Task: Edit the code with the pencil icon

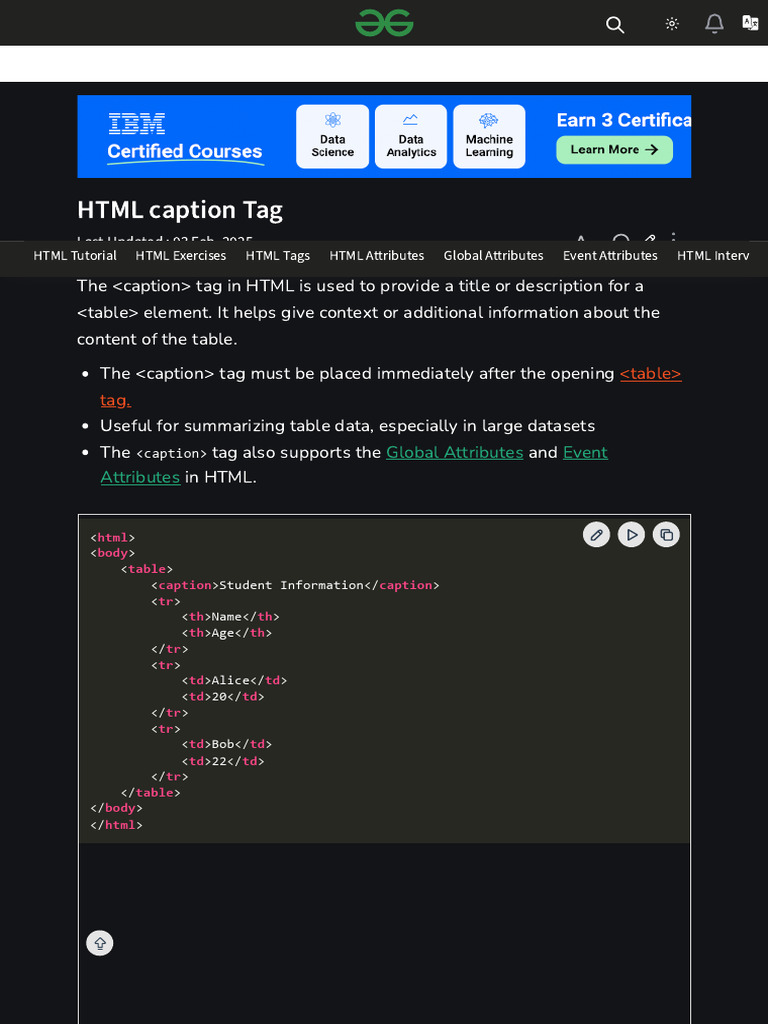Action: point(596,535)
